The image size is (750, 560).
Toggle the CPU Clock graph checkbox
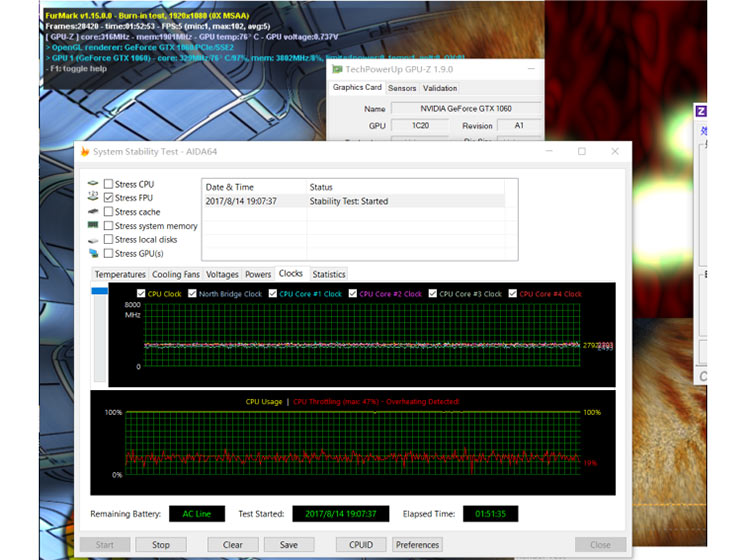click(141, 294)
